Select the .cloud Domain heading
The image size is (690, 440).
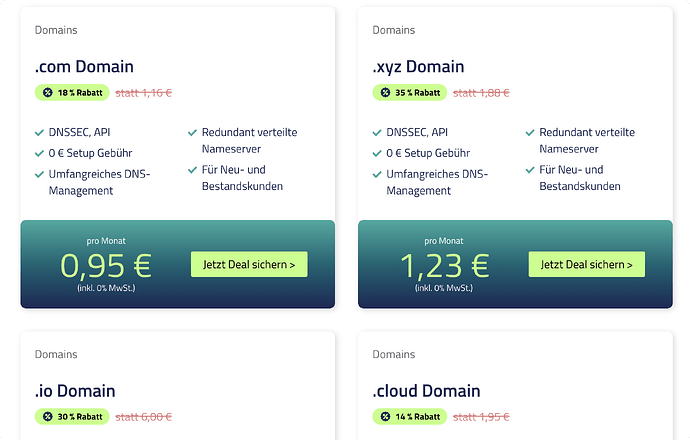[426, 391]
